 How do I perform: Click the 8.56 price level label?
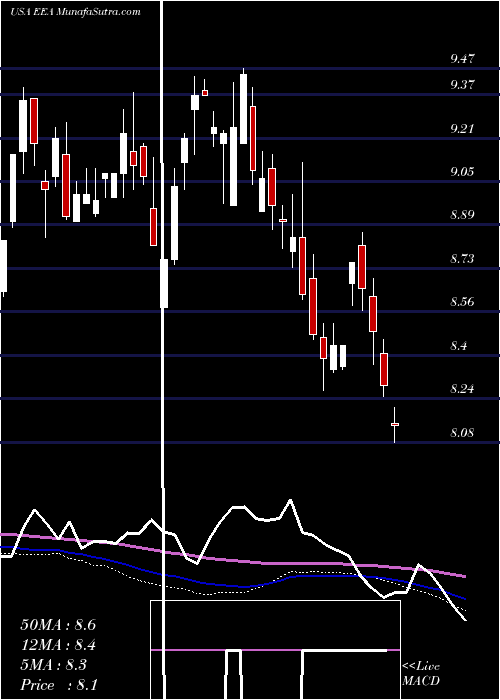click(463, 301)
